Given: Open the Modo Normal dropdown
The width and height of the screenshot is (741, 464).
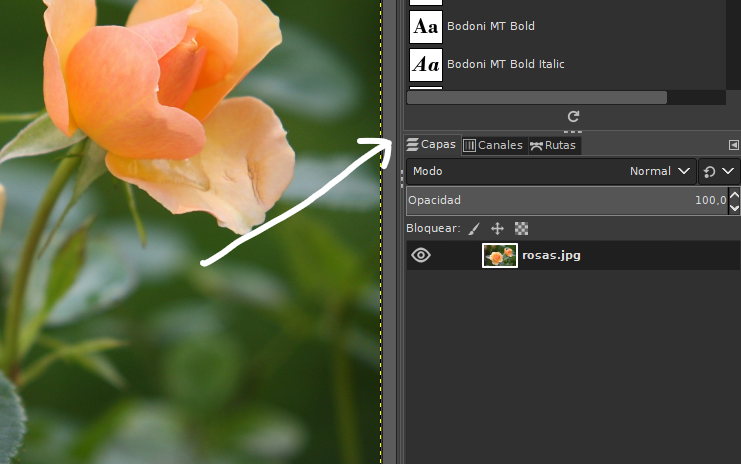Looking at the screenshot, I should pos(552,171).
